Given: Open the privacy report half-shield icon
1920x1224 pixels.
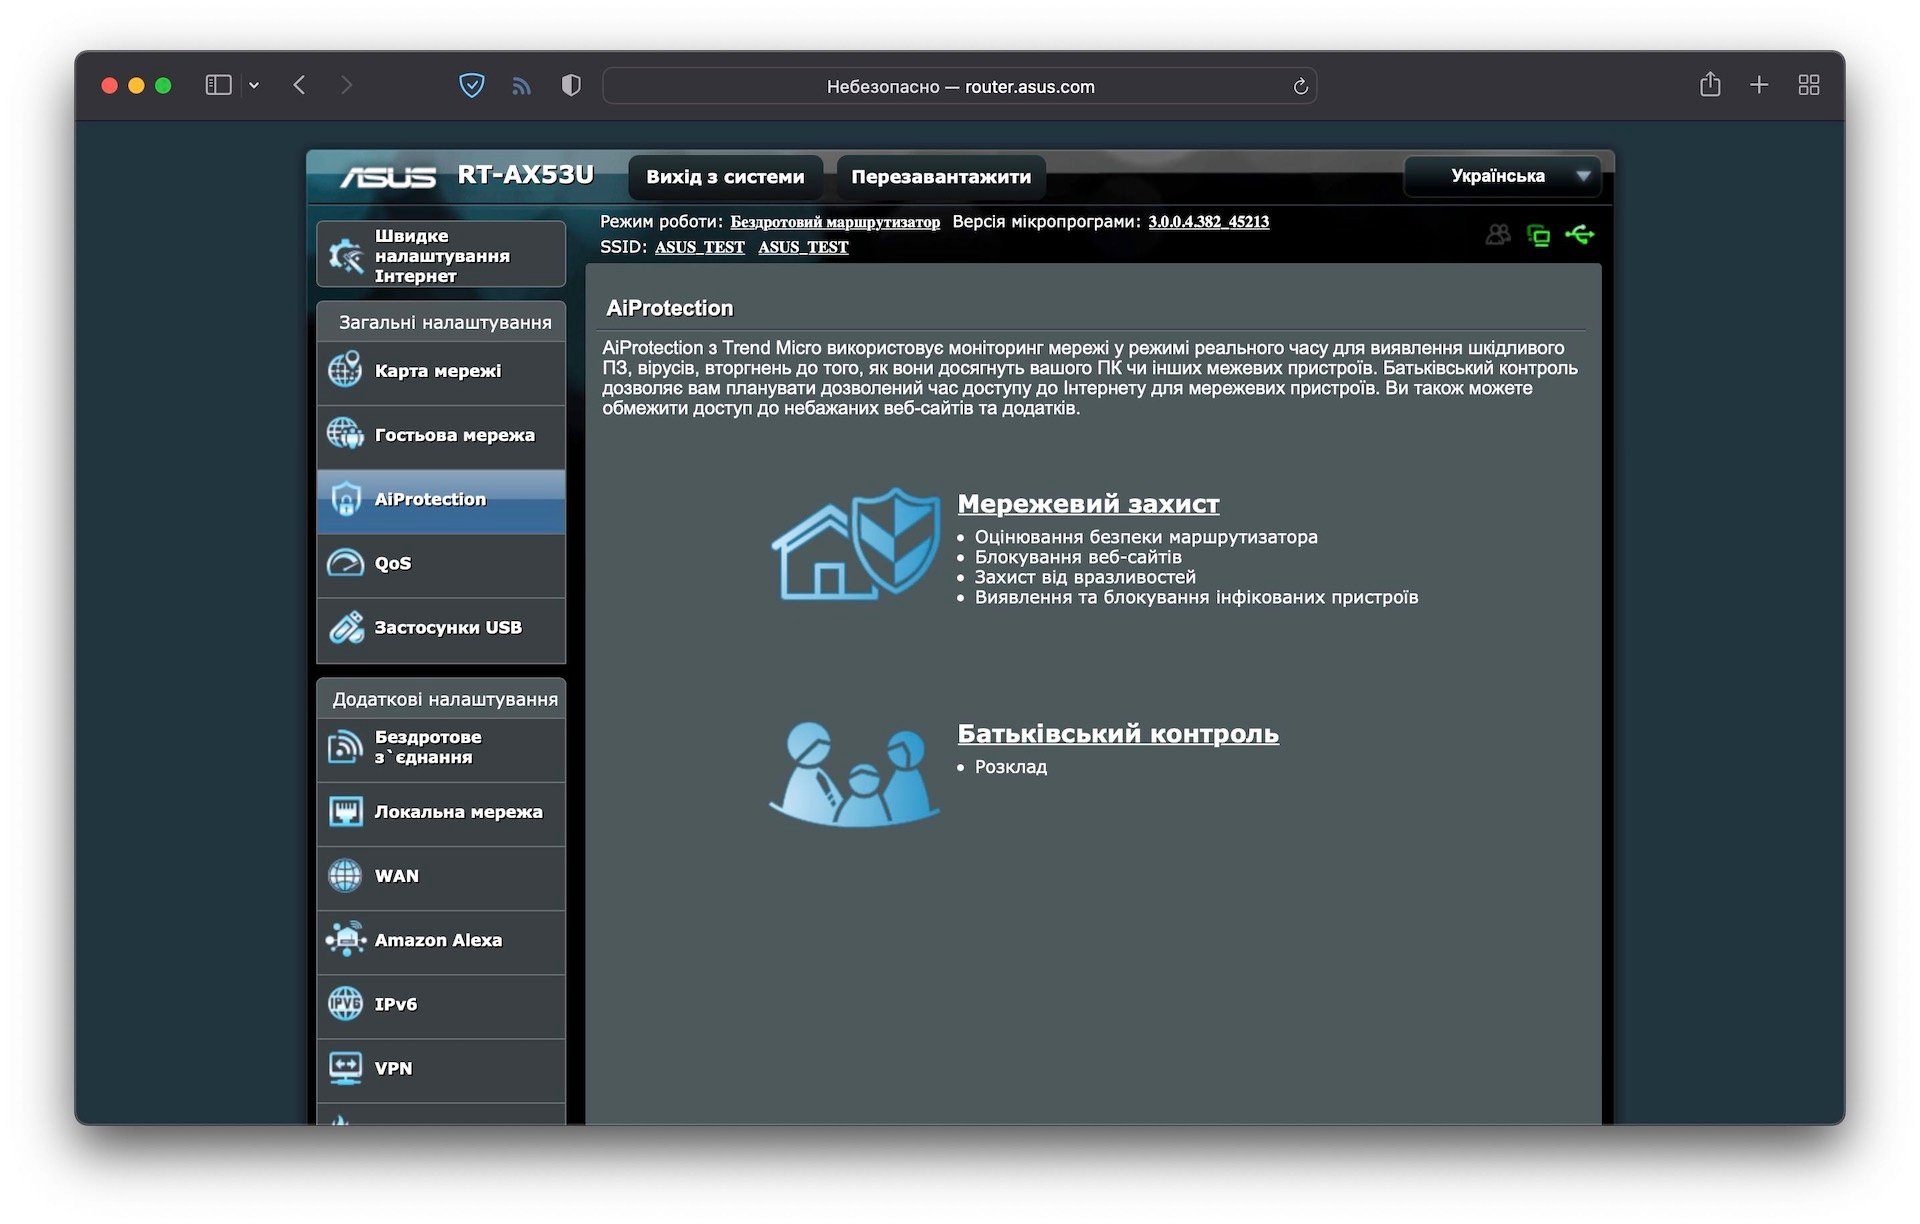Looking at the screenshot, I should 571,86.
